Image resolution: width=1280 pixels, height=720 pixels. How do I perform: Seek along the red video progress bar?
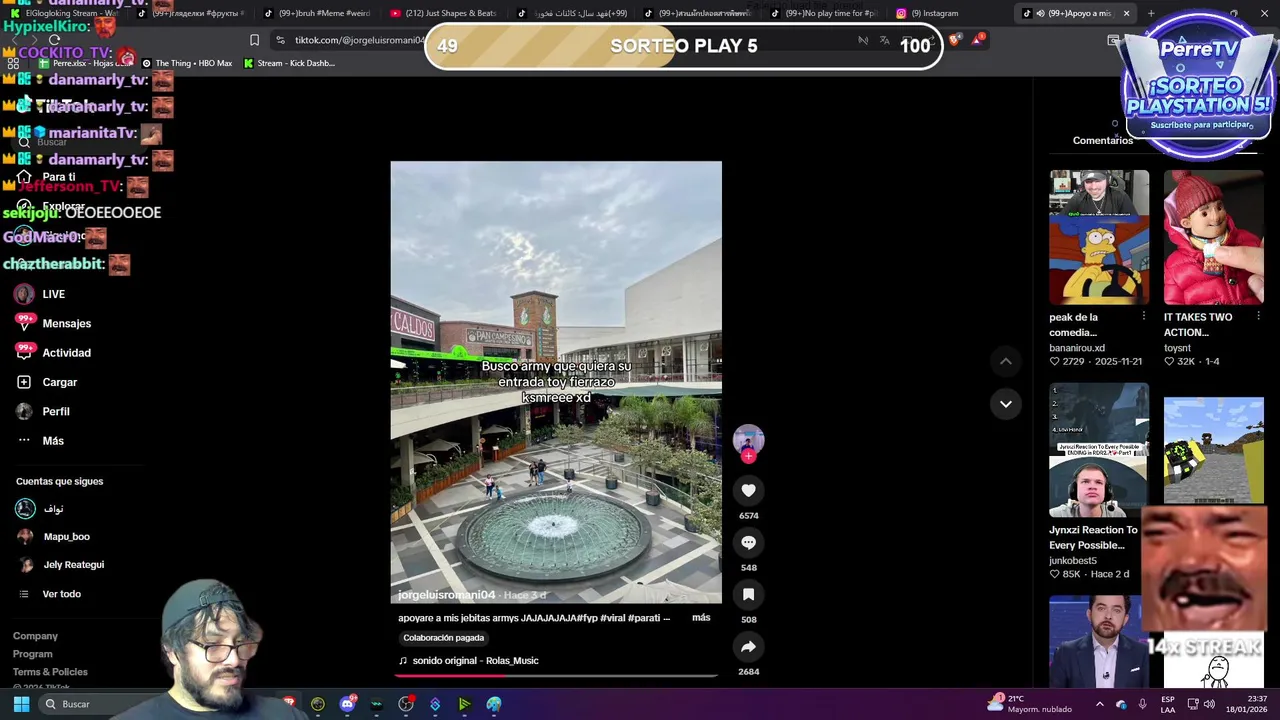pyautogui.click(x=556, y=676)
